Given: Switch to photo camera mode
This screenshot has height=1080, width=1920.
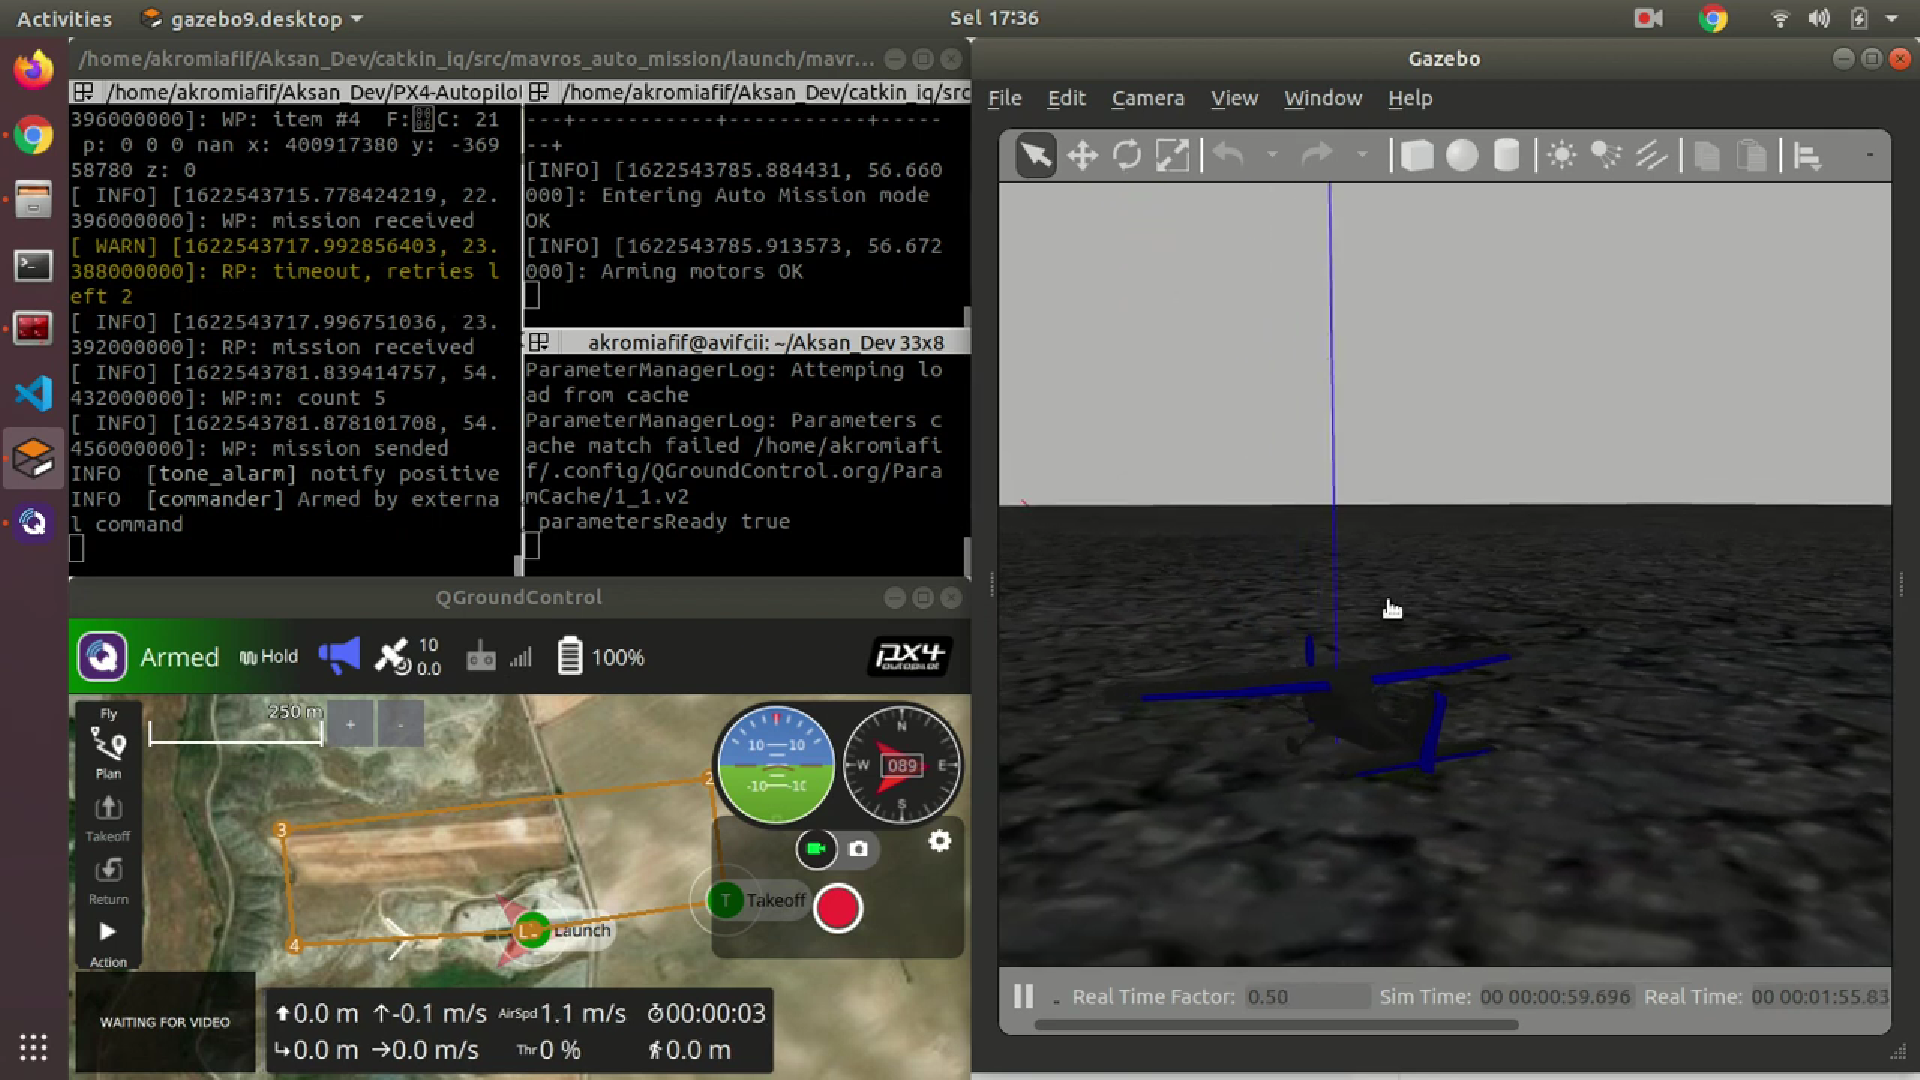Looking at the screenshot, I should tap(858, 849).
